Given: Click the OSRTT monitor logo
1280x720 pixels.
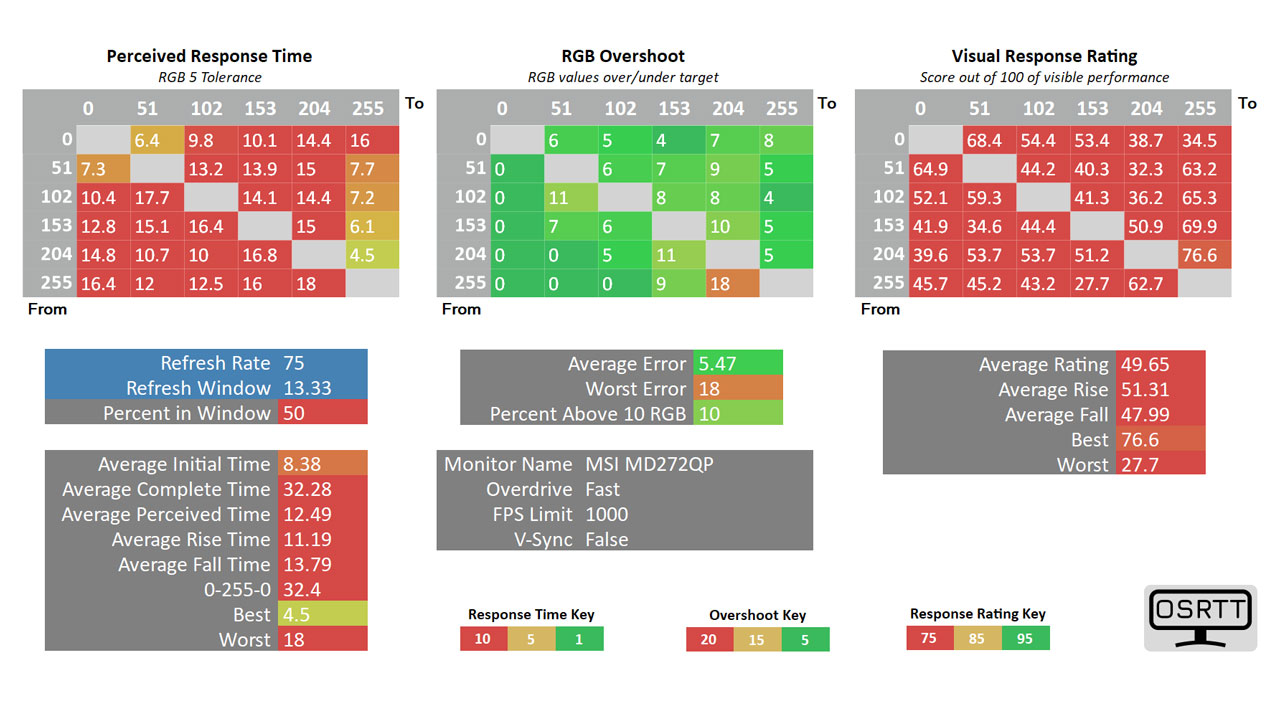Looking at the screenshot, I should (1200, 618).
